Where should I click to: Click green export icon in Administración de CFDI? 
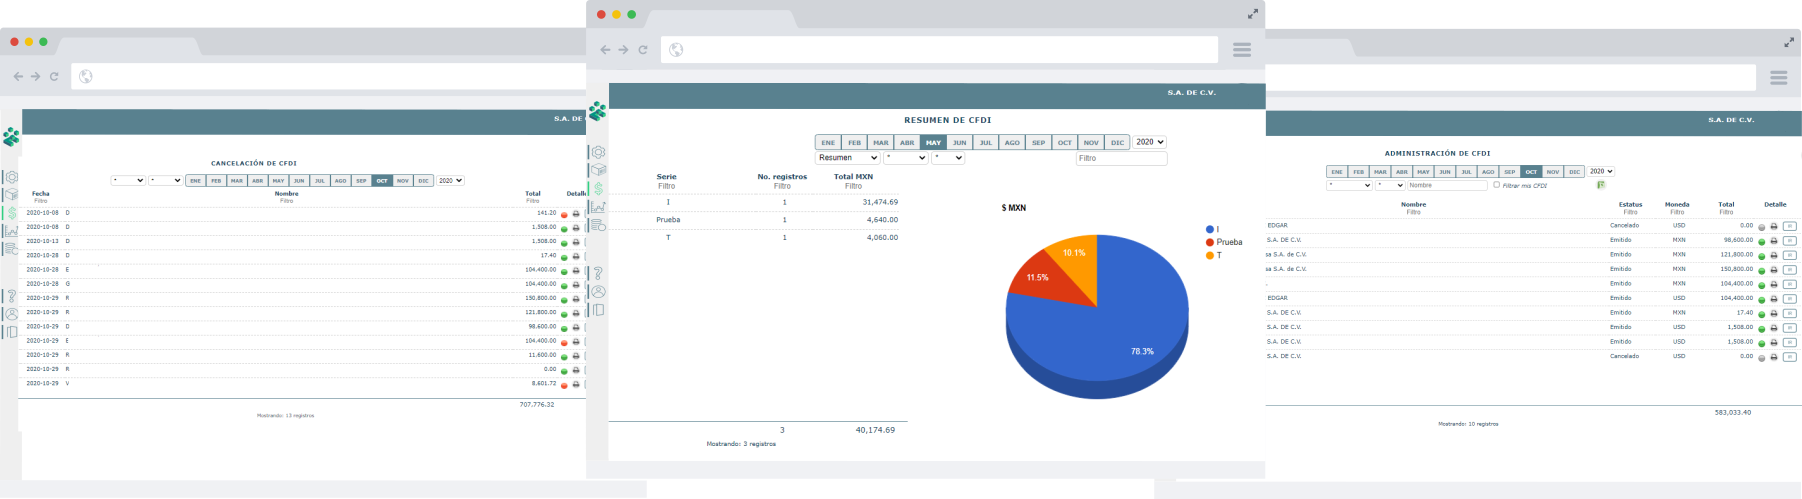1601,185
